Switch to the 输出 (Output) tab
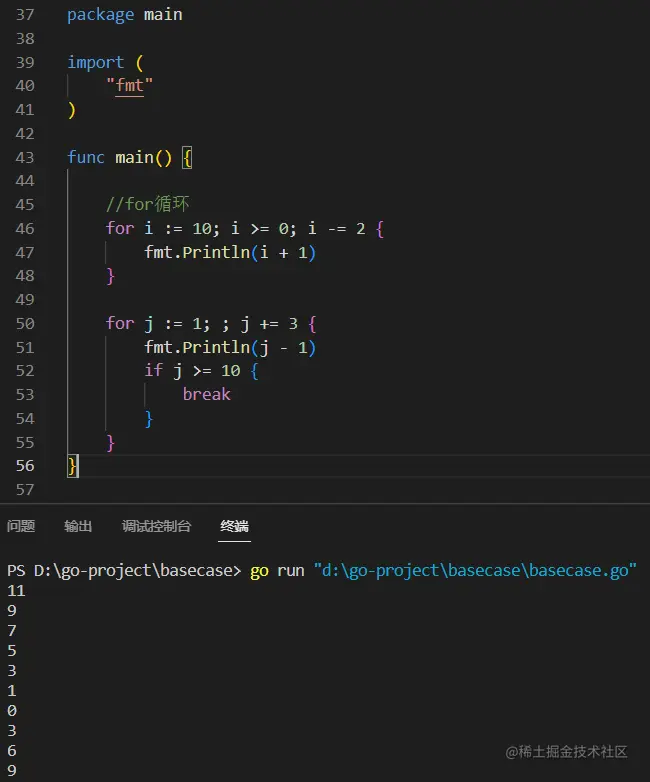This screenshot has height=782, width=650. [78, 526]
